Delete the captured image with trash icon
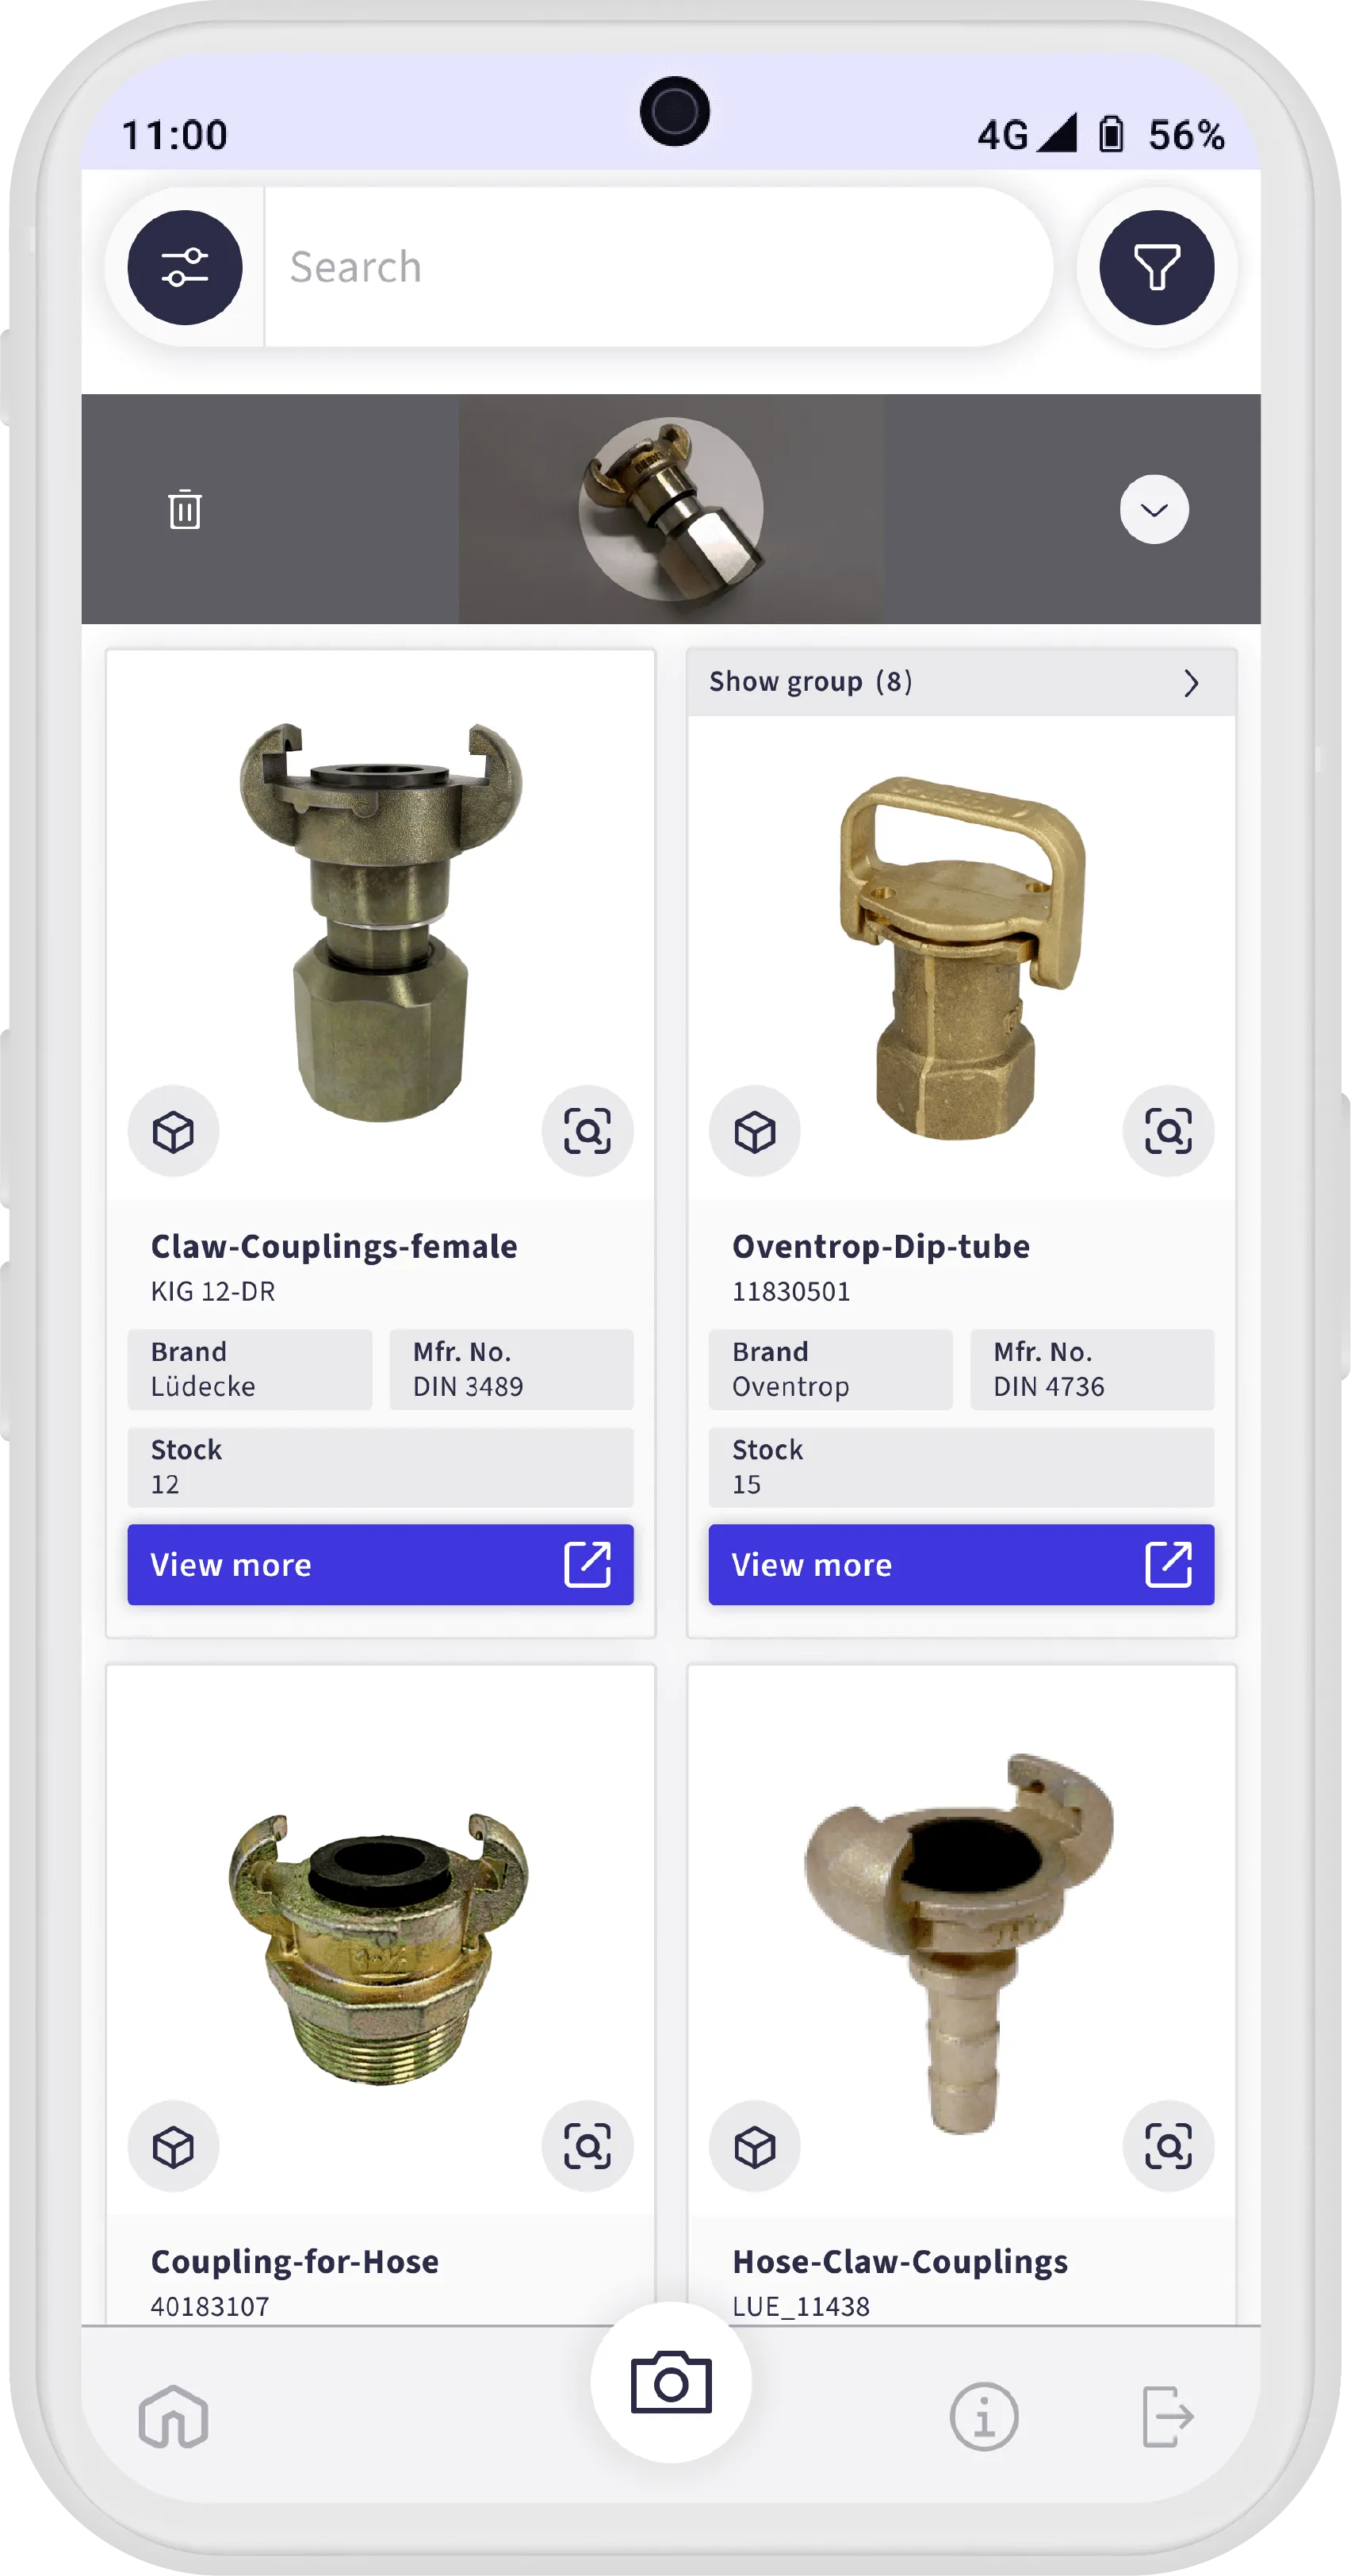This screenshot has width=1351, height=2576. pos(185,509)
